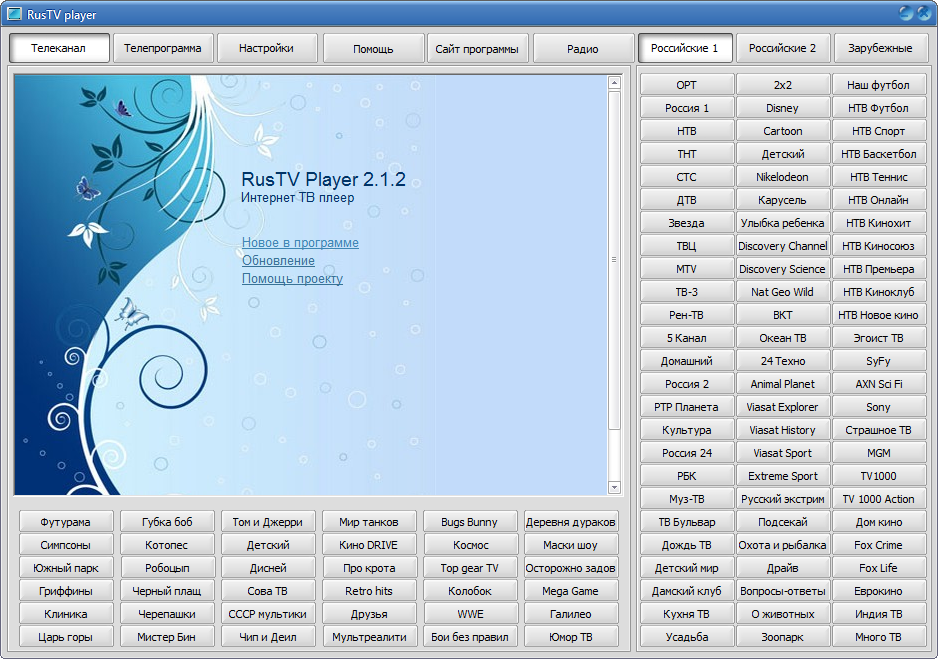
Task: Show the Зарубежные channel list
Action: [x=880, y=48]
